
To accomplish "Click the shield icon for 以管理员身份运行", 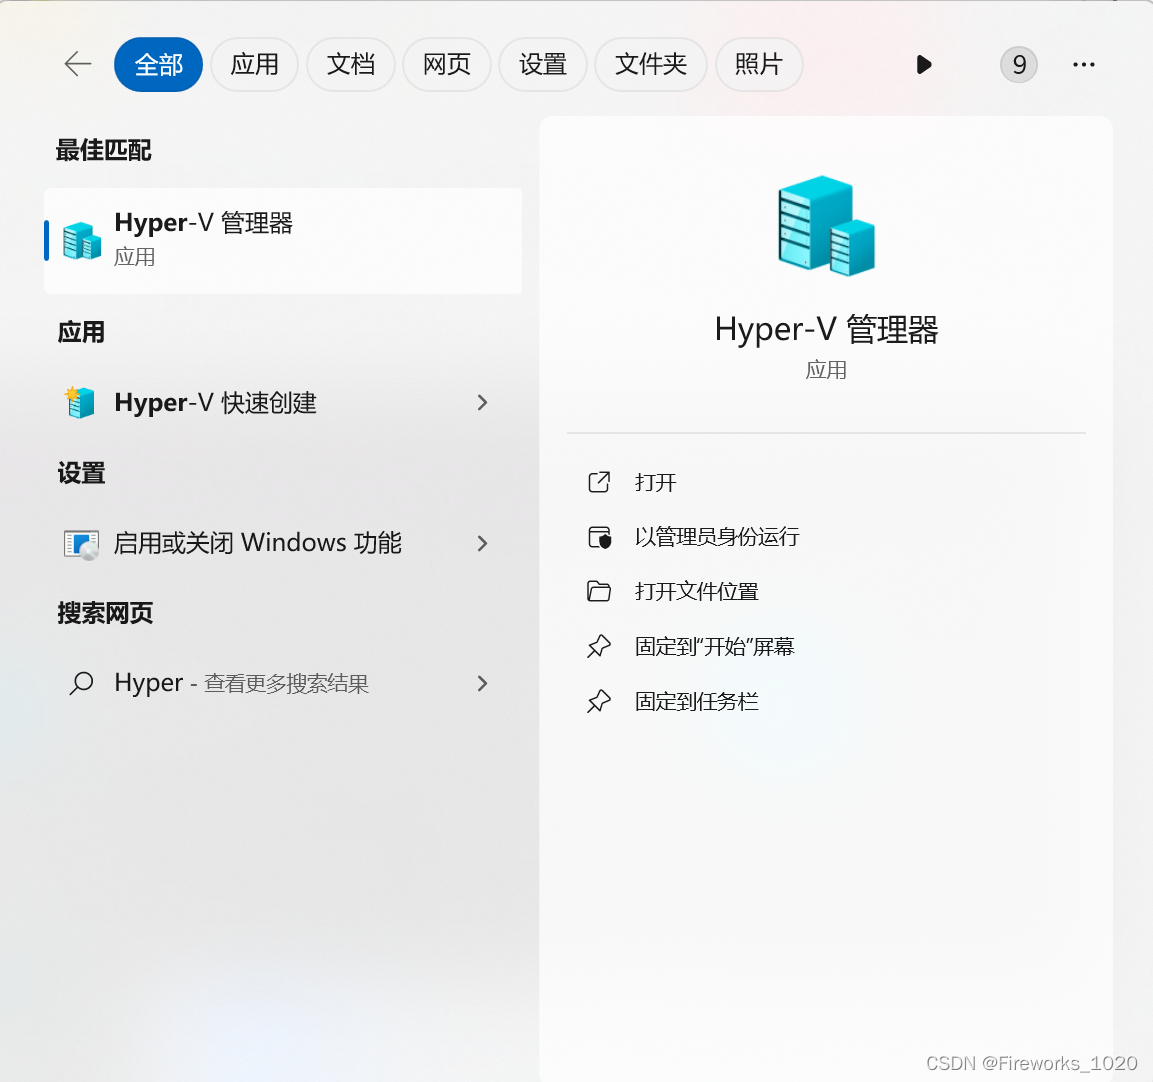I will [x=600, y=538].
